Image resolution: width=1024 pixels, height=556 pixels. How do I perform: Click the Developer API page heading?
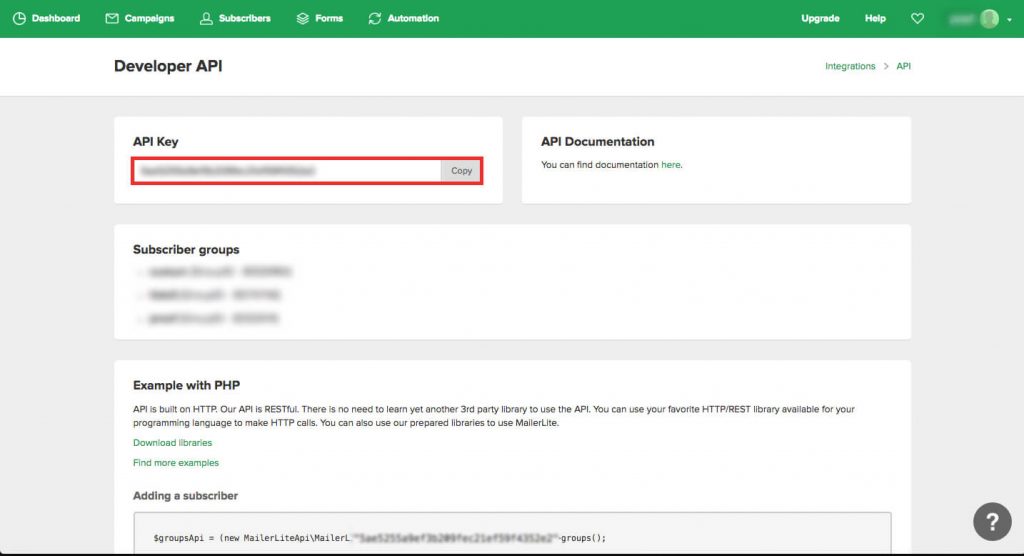click(168, 66)
